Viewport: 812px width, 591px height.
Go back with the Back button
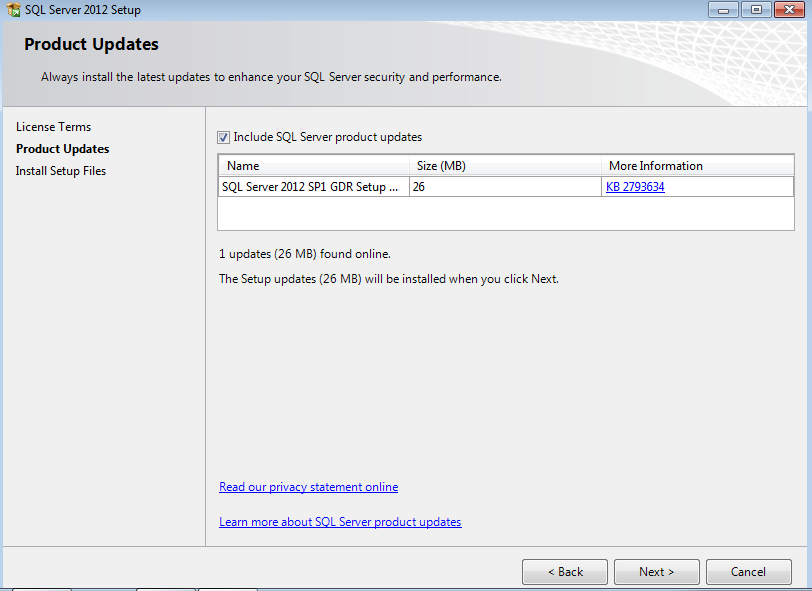564,572
